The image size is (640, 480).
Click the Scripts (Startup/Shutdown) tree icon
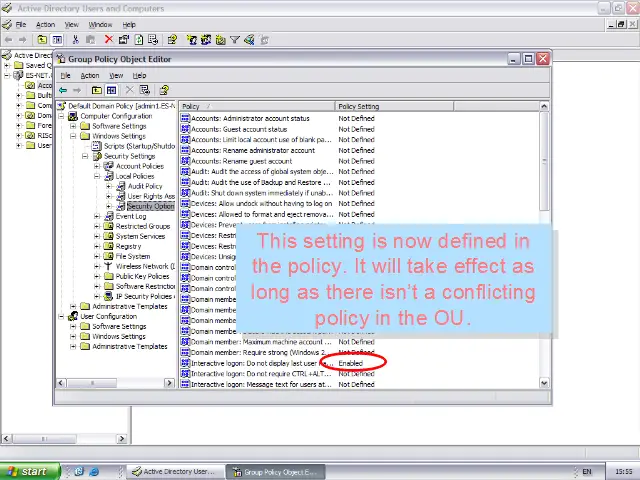point(97,146)
